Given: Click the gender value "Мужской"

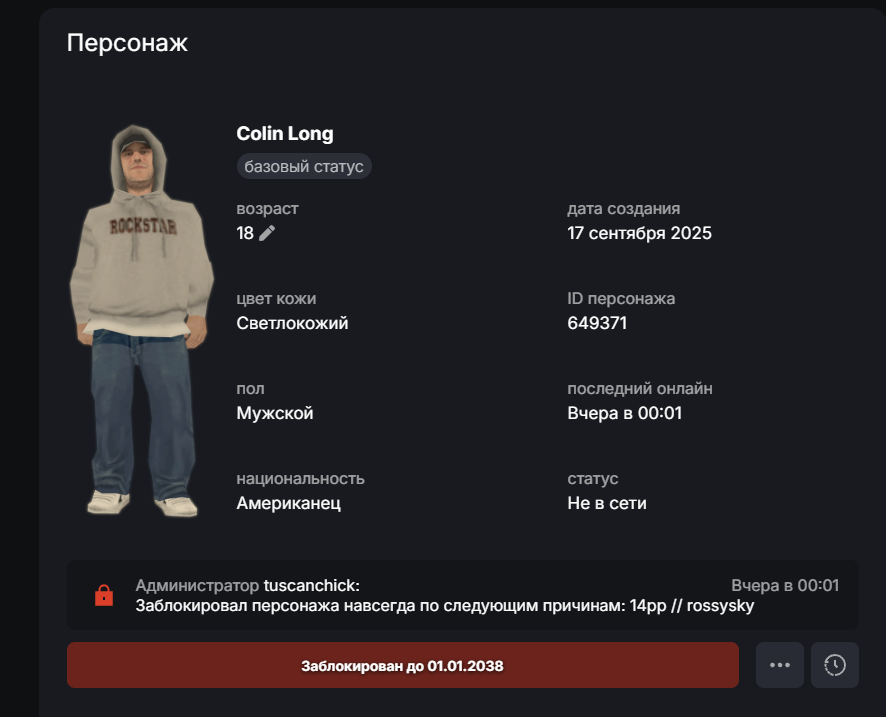Looking at the screenshot, I should (x=275, y=413).
